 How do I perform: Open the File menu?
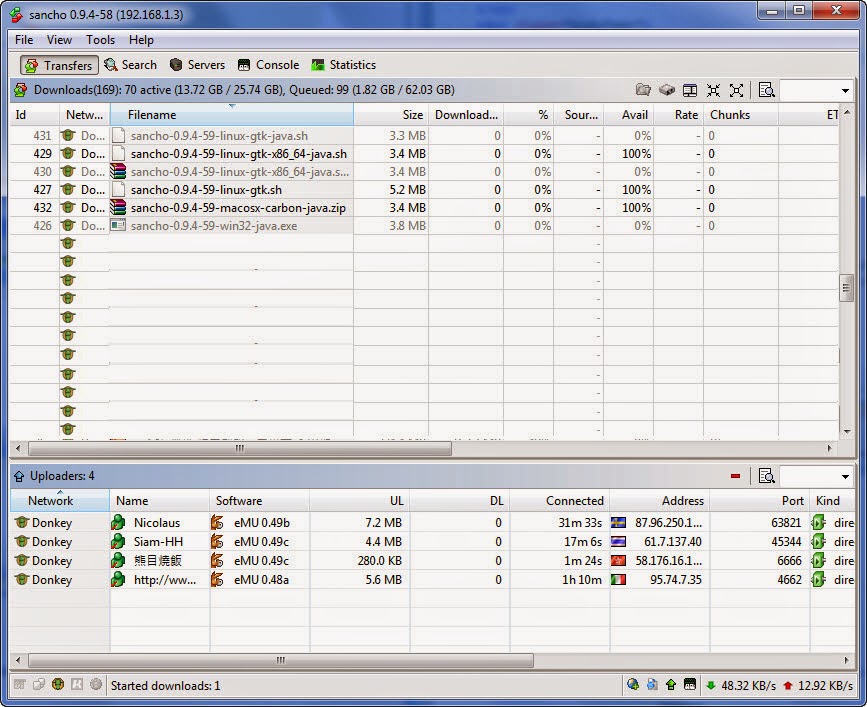pyautogui.click(x=24, y=40)
